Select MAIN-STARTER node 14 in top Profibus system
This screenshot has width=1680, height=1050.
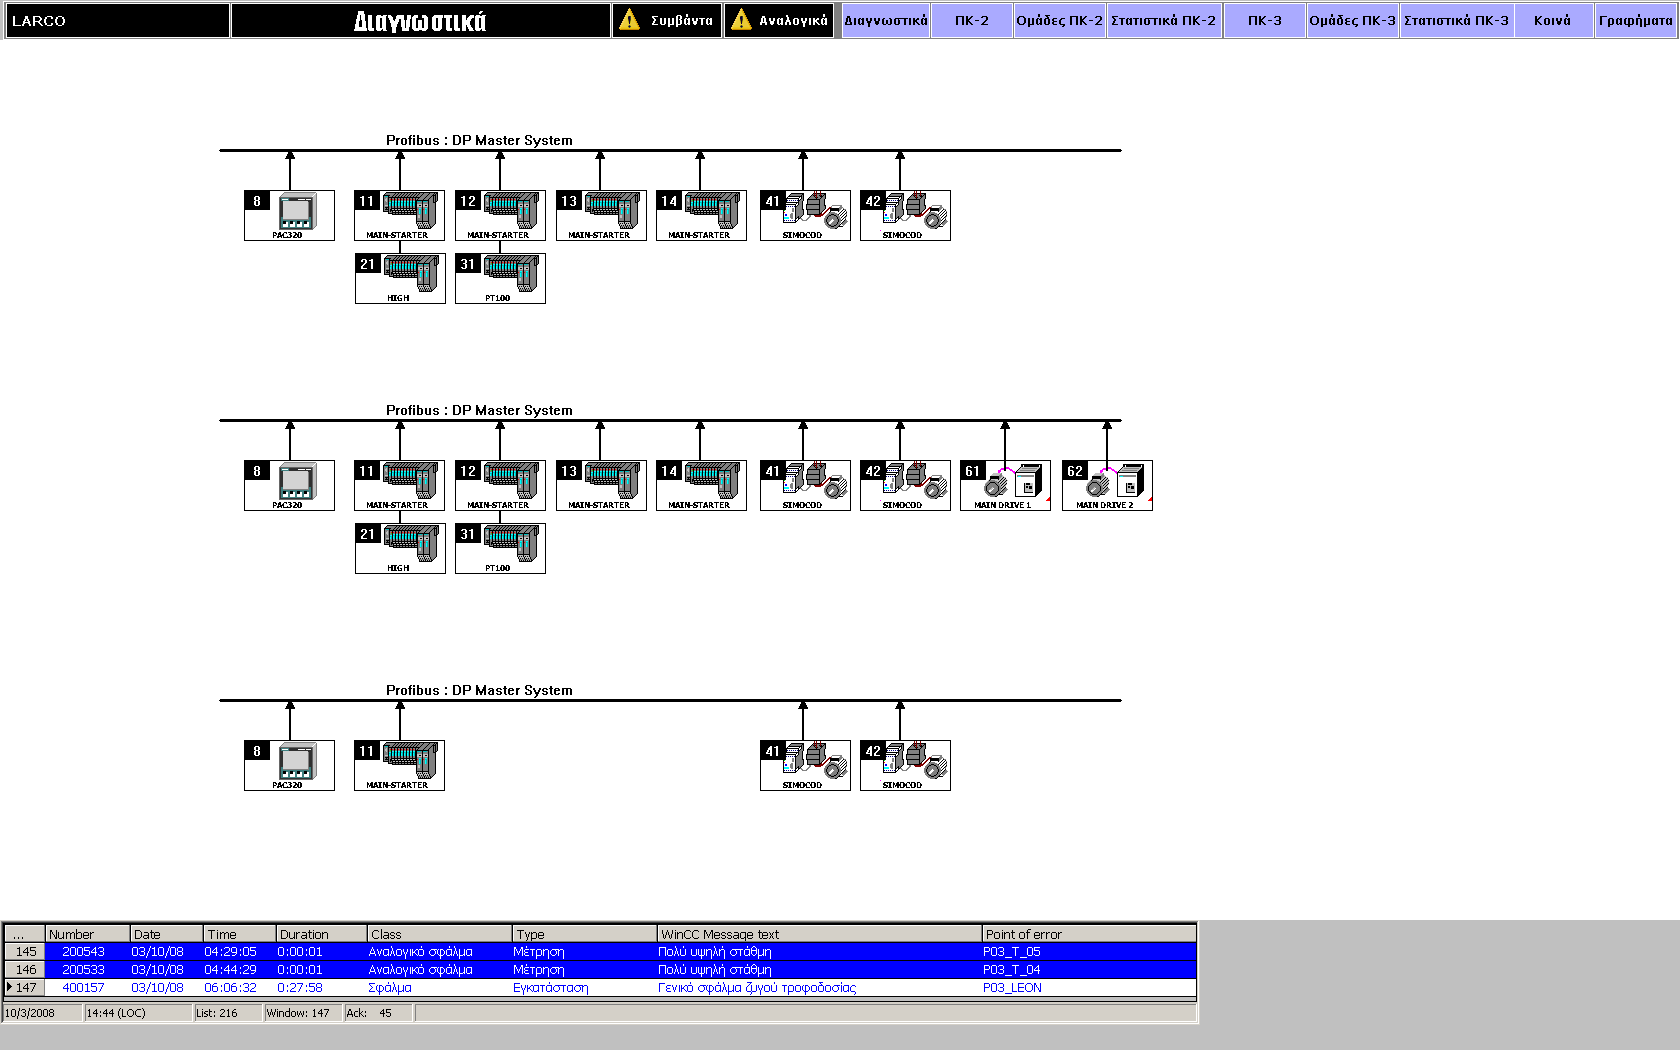701,215
